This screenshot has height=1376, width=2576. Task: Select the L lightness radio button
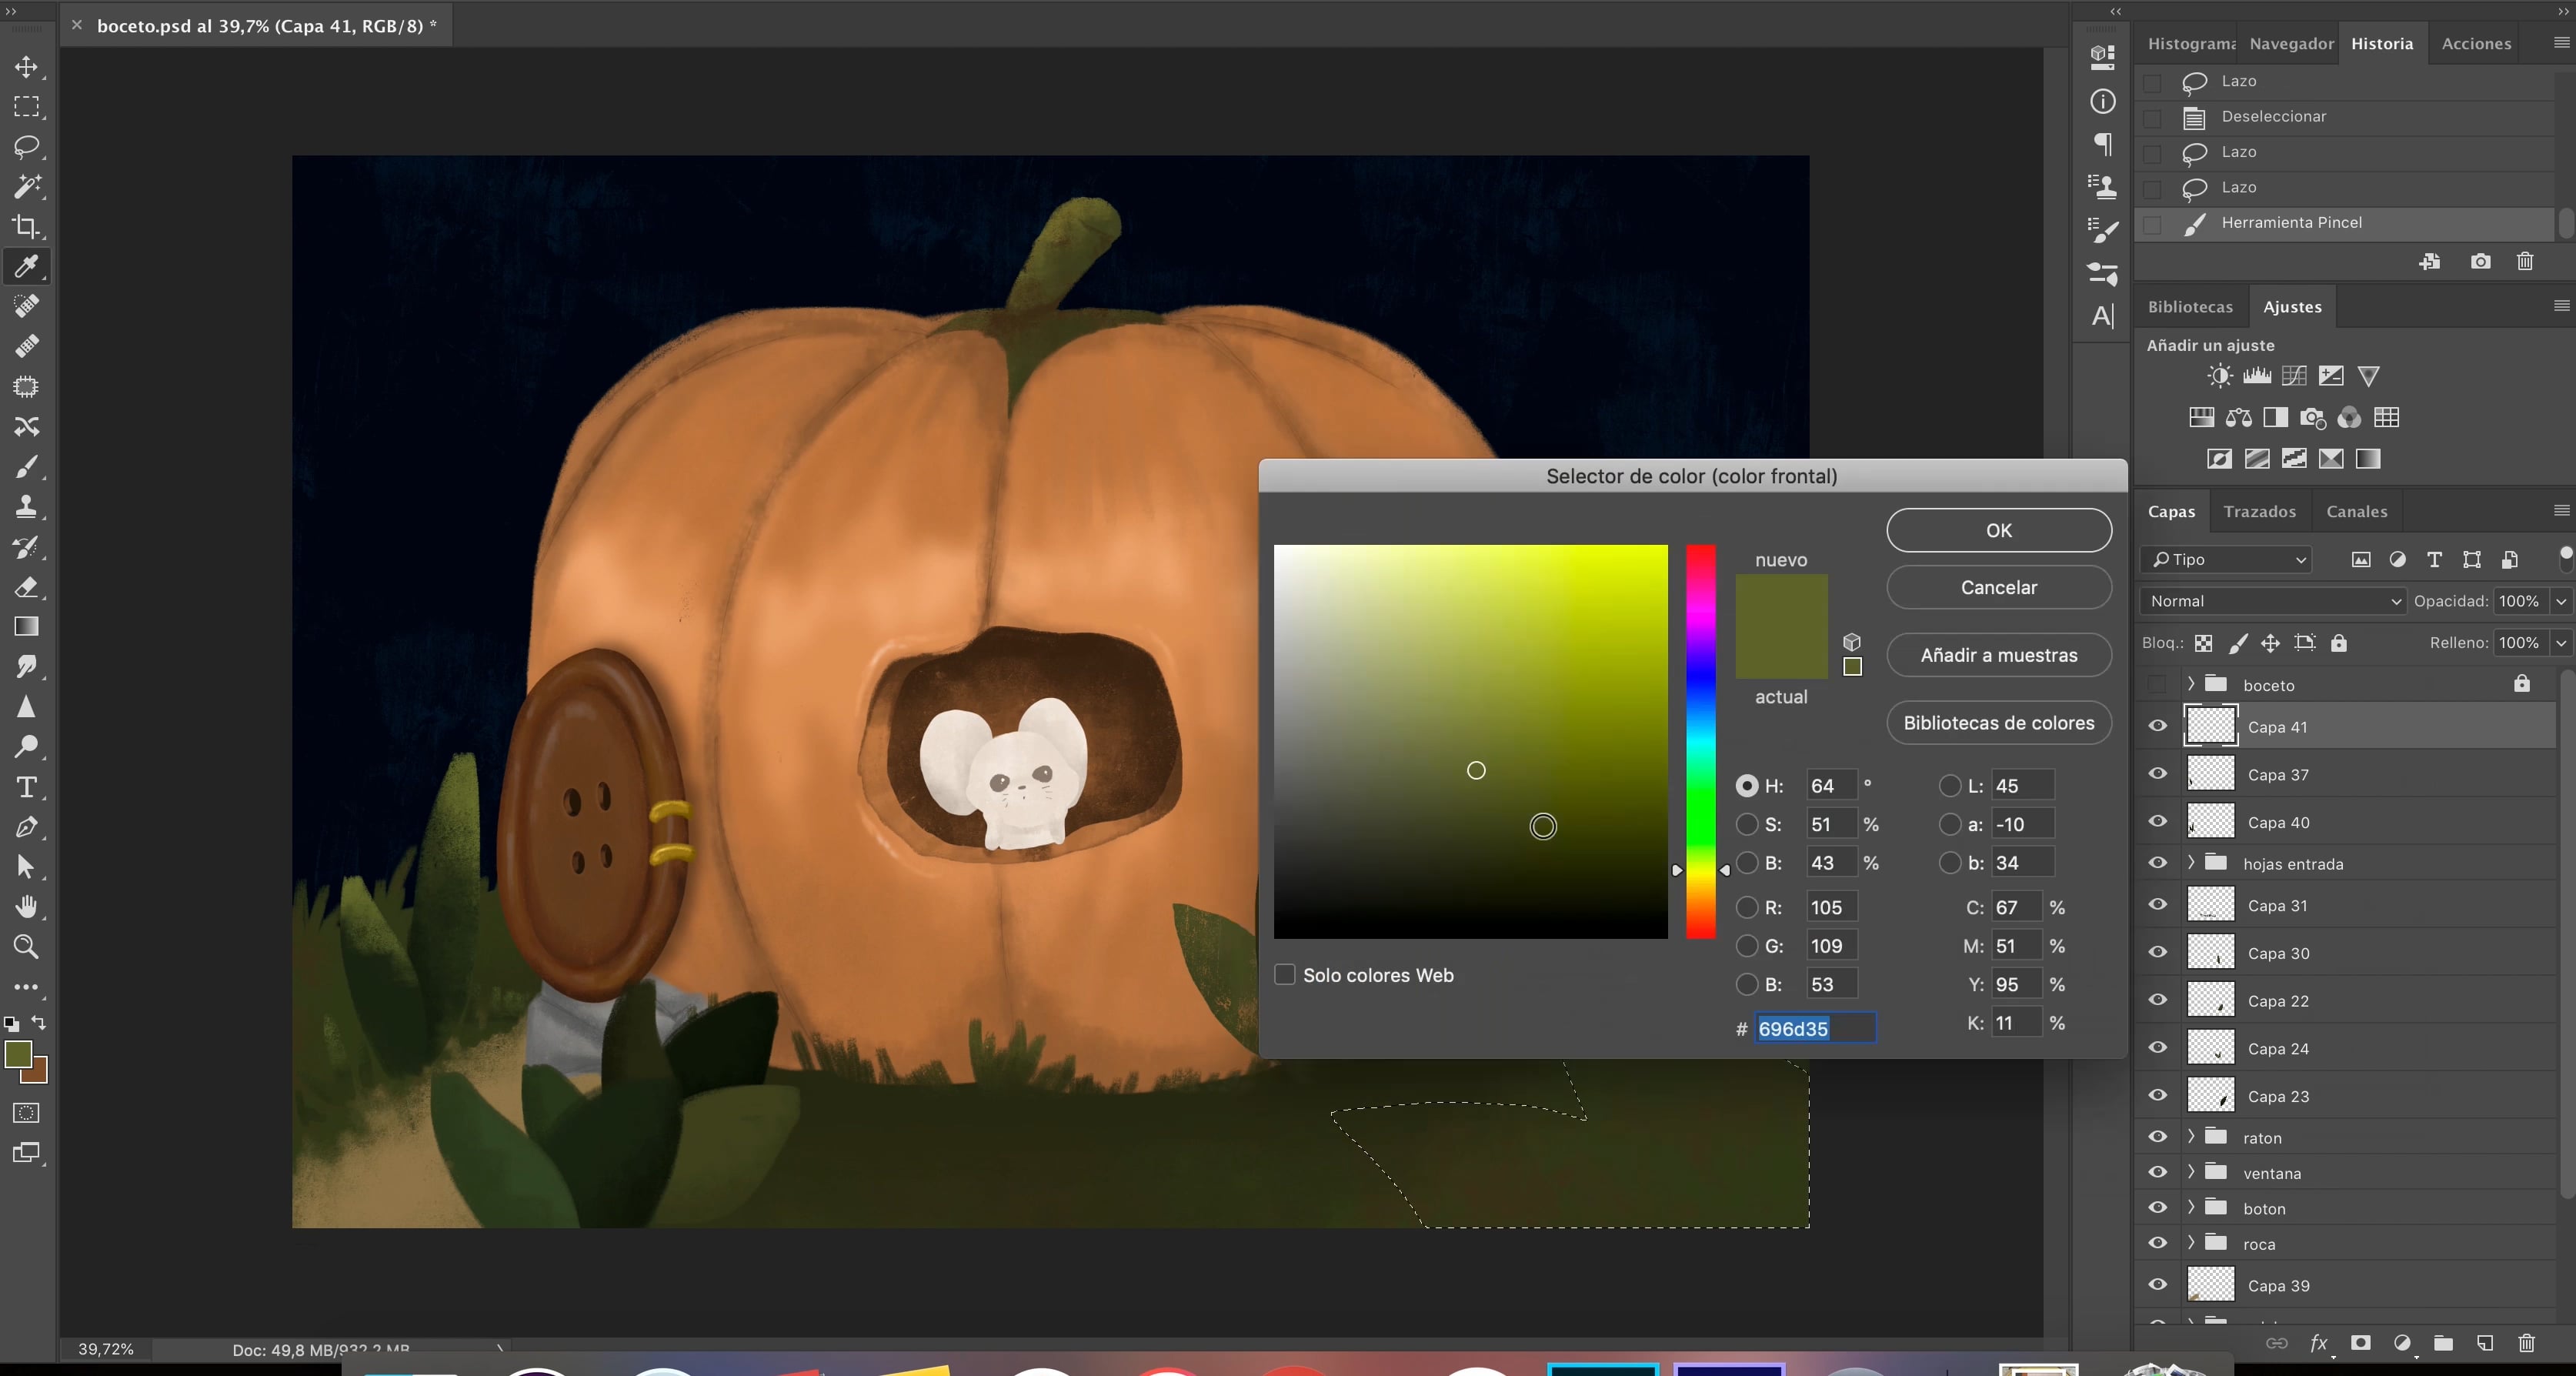pos(1950,786)
